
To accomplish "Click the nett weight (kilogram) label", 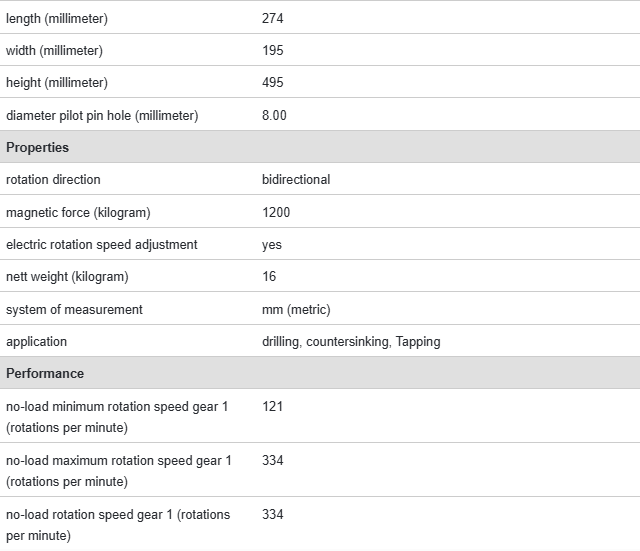I will pos(67,276).
